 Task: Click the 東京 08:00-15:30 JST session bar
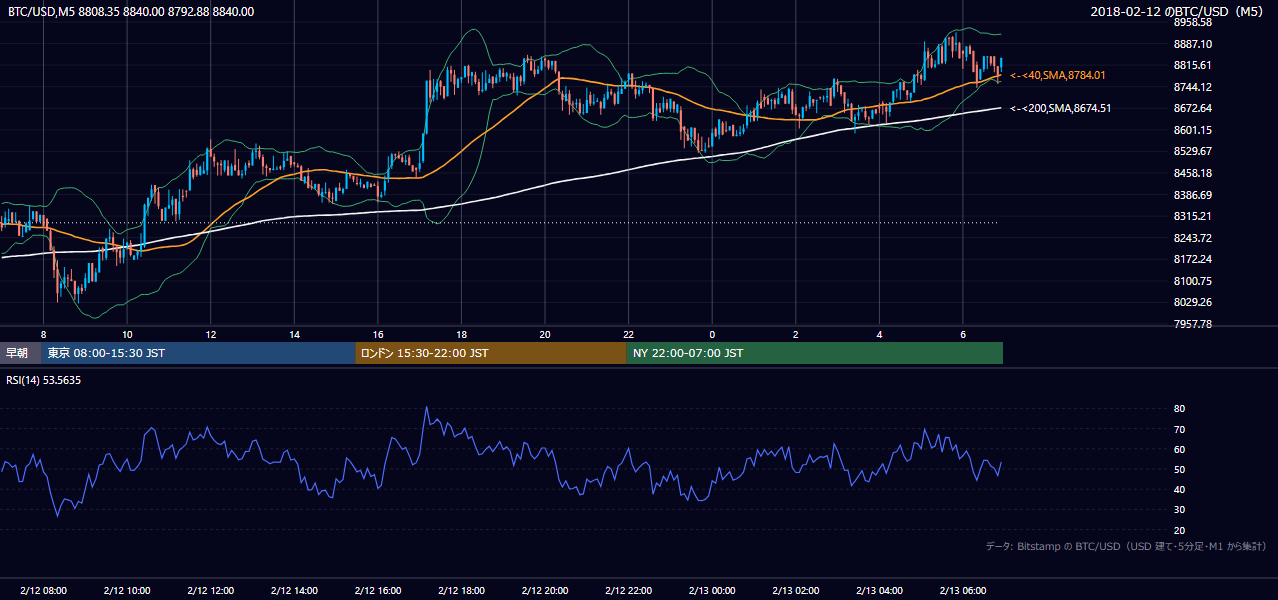click(199, 353)
